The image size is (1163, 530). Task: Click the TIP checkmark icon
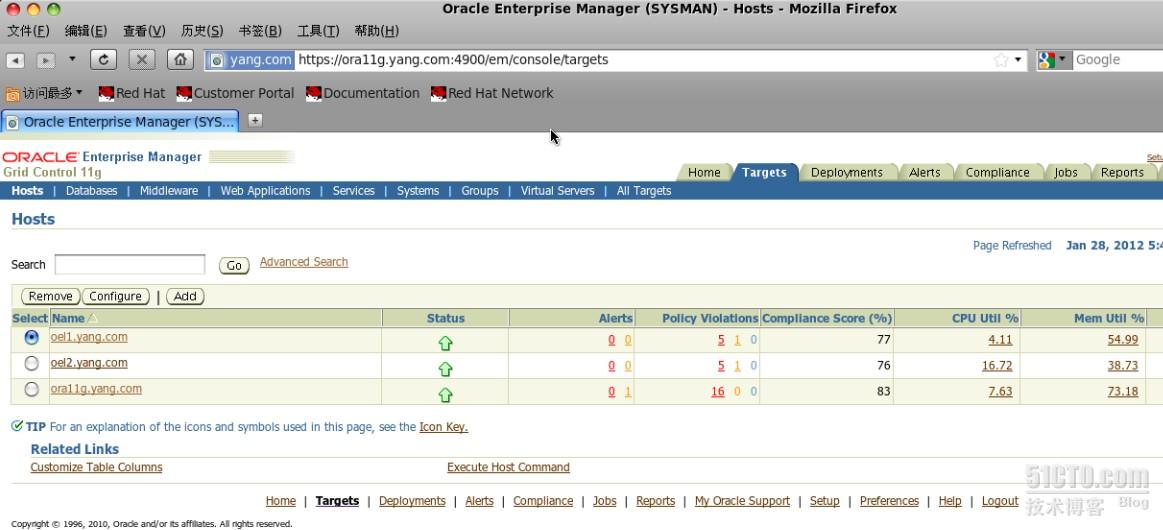click(x=17, y=425)
